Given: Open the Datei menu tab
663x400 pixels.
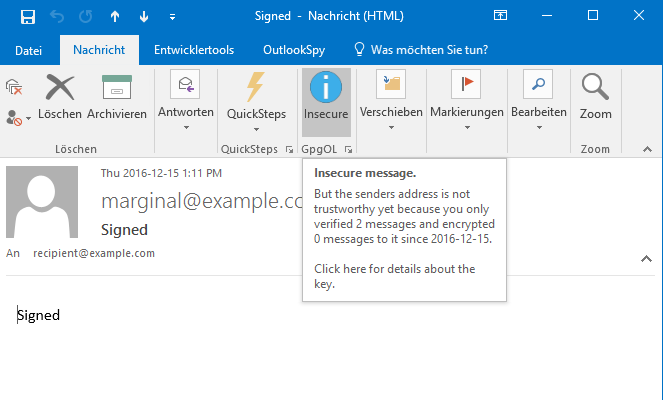Looking at the screenshot, I should [x=29, y=49].
